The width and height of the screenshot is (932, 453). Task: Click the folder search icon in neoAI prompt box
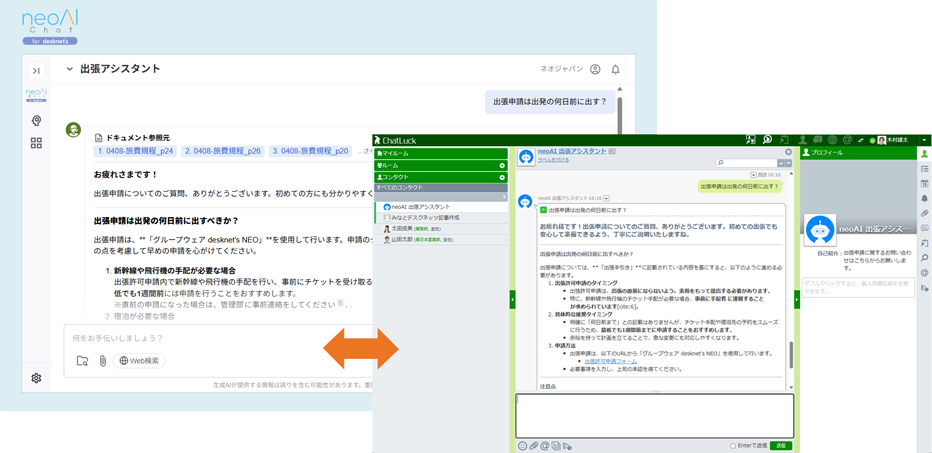tap(82, 360)
